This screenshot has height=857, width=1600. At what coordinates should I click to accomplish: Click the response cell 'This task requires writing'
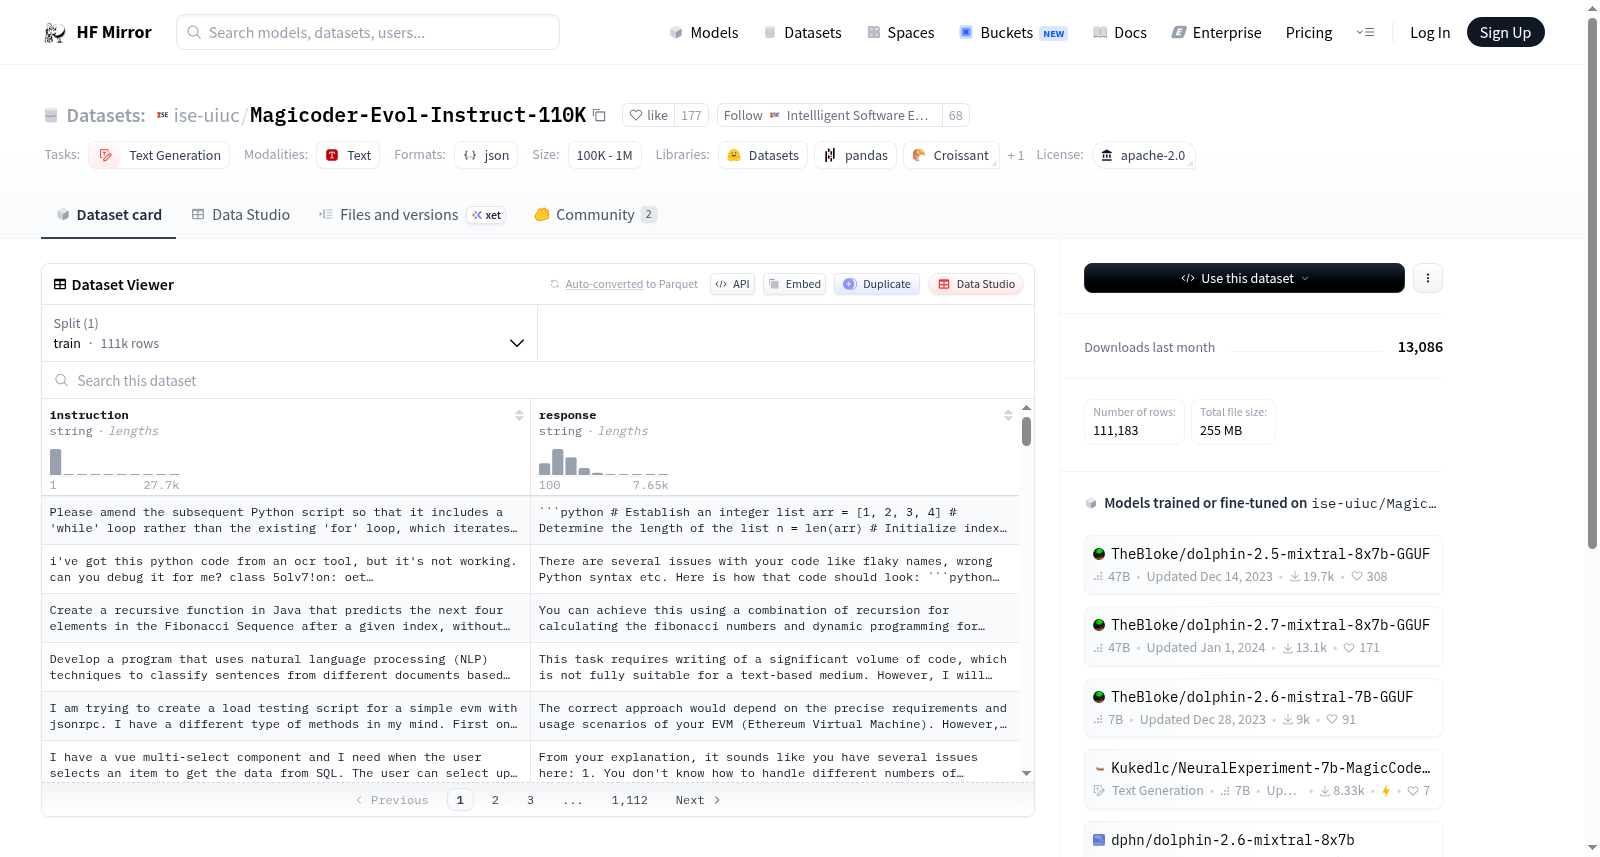tap(775, 667)
